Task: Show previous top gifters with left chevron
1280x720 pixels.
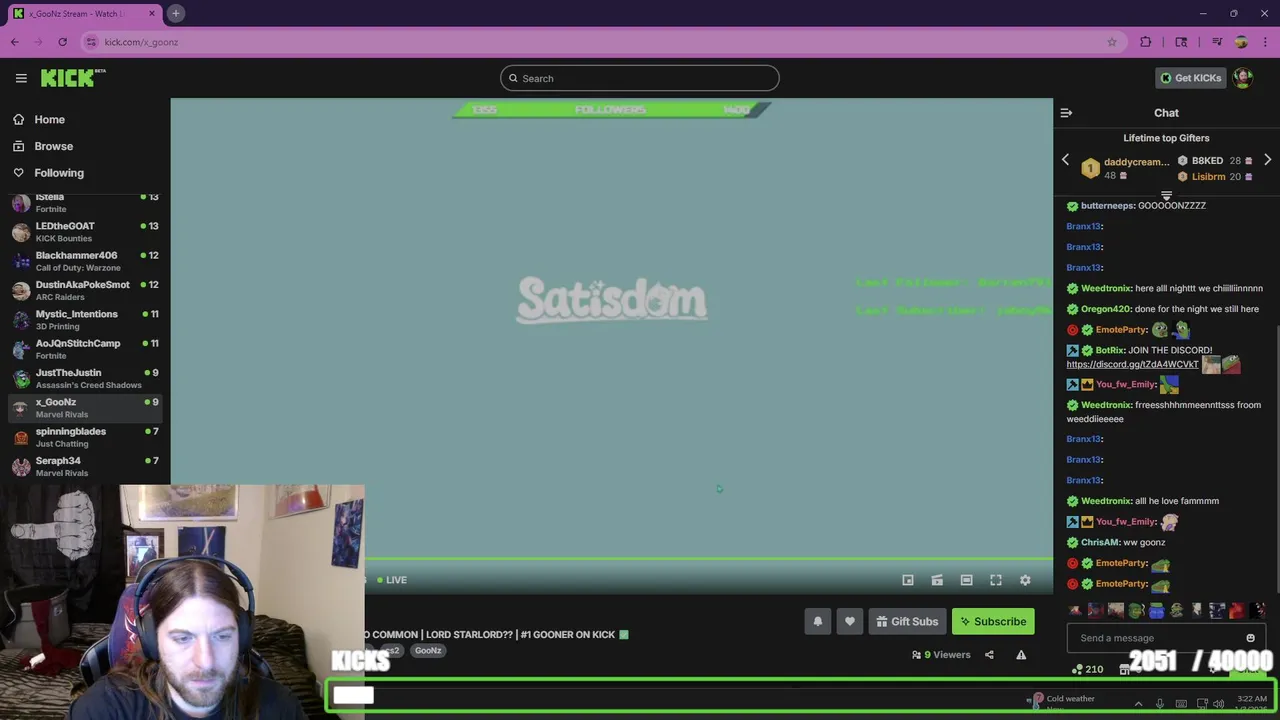Action: click(1065, 160)
